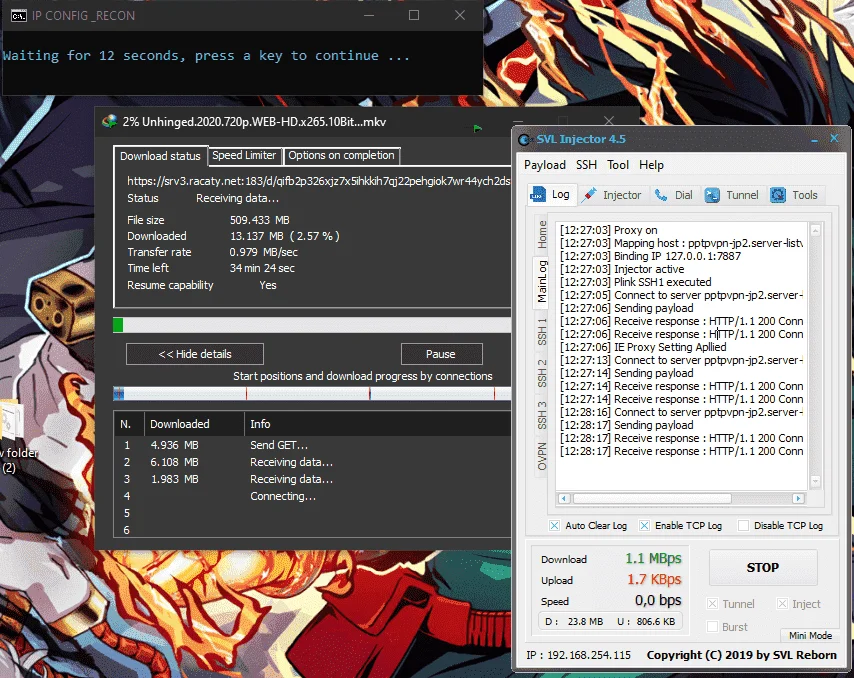
Task: Maximize the IP CONFIG_RECON window
Action: click(x=414, y=15)
